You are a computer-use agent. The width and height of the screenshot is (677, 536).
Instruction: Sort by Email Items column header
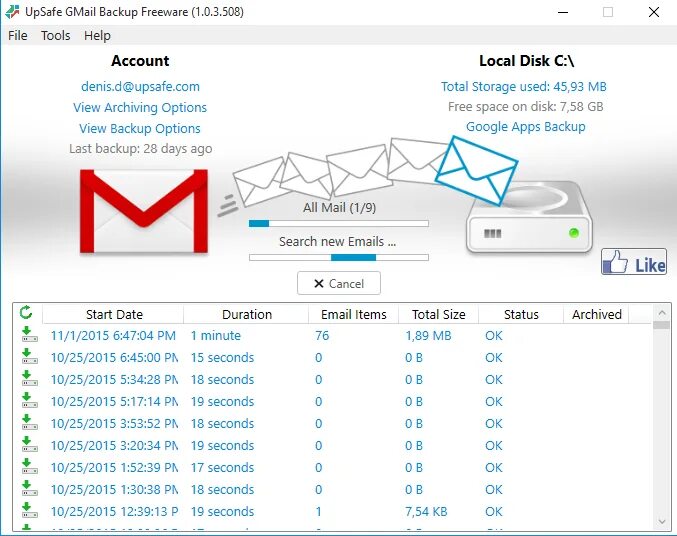coord(354,314)
